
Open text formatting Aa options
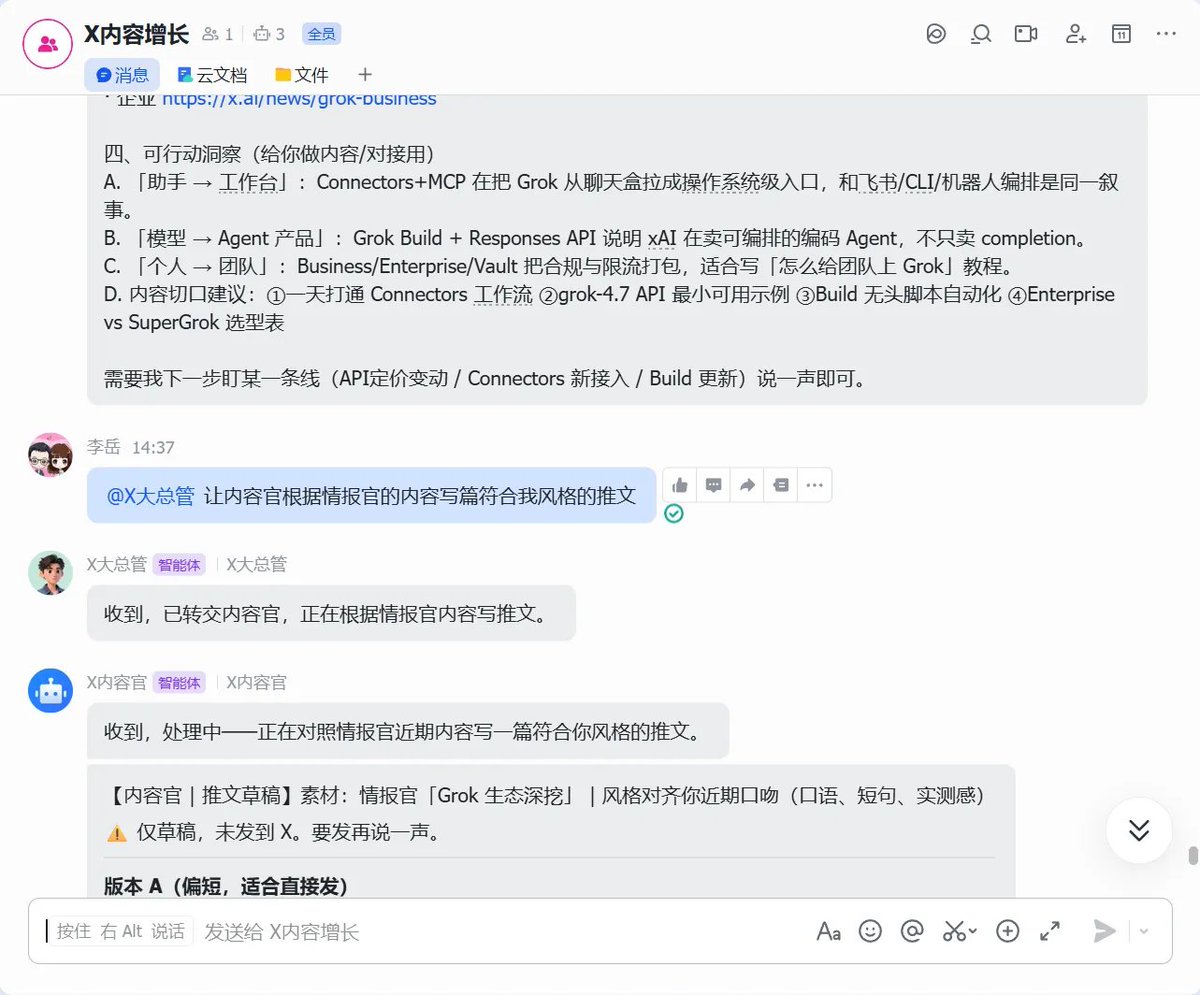(828, 931)
